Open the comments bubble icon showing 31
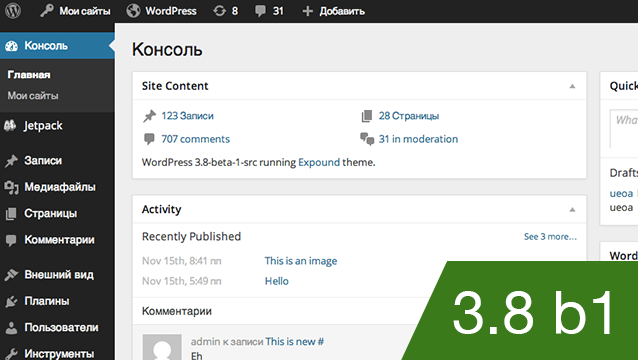This screenshot has height=360, width=638. tap(260, 11)
